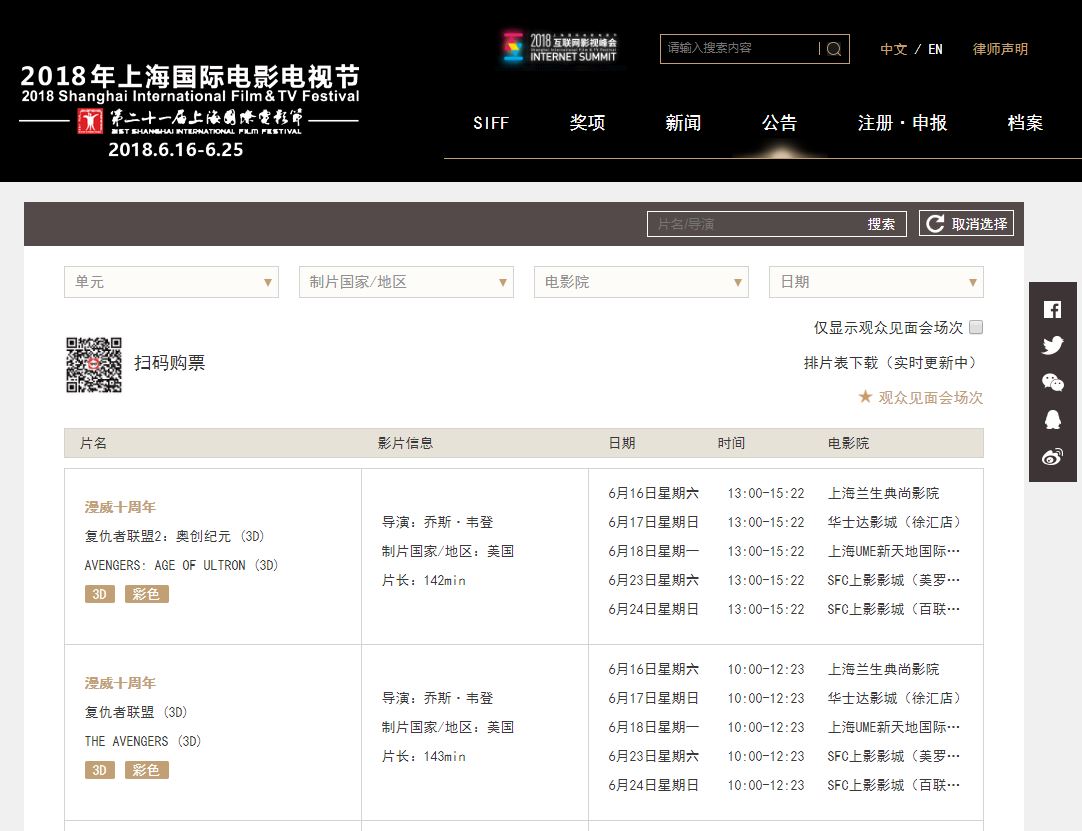Click the Weibo share icon
The image size is (1082, 831).
[x=1052, y=456]
